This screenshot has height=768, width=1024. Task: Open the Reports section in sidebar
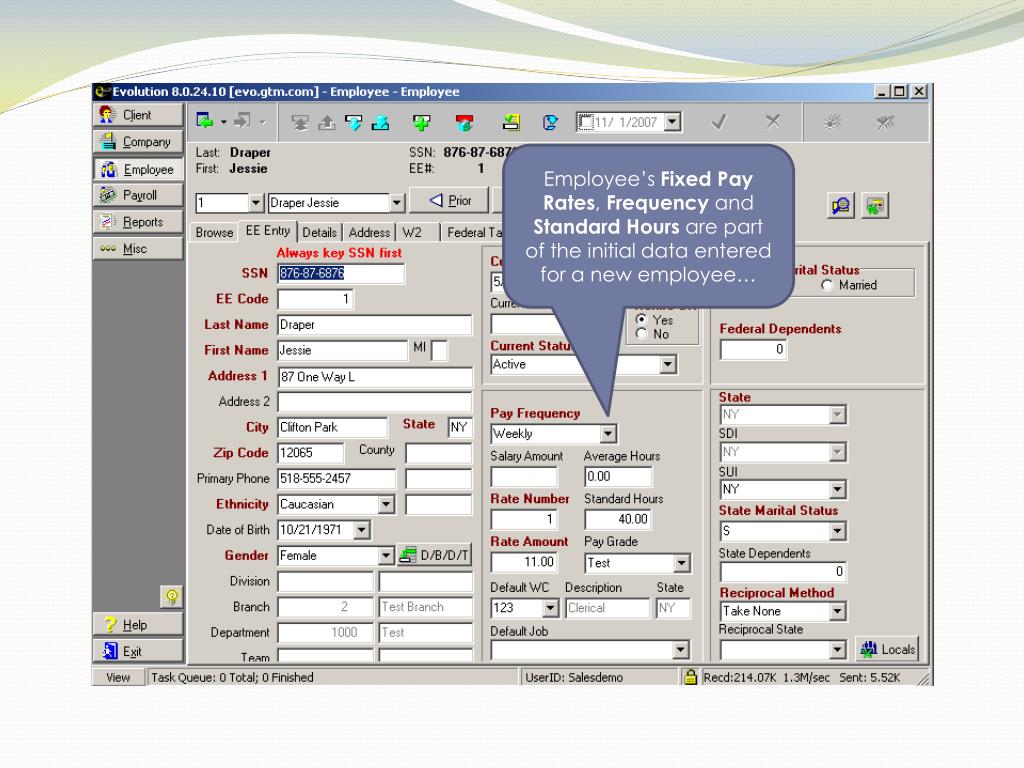tap(138, 222)
